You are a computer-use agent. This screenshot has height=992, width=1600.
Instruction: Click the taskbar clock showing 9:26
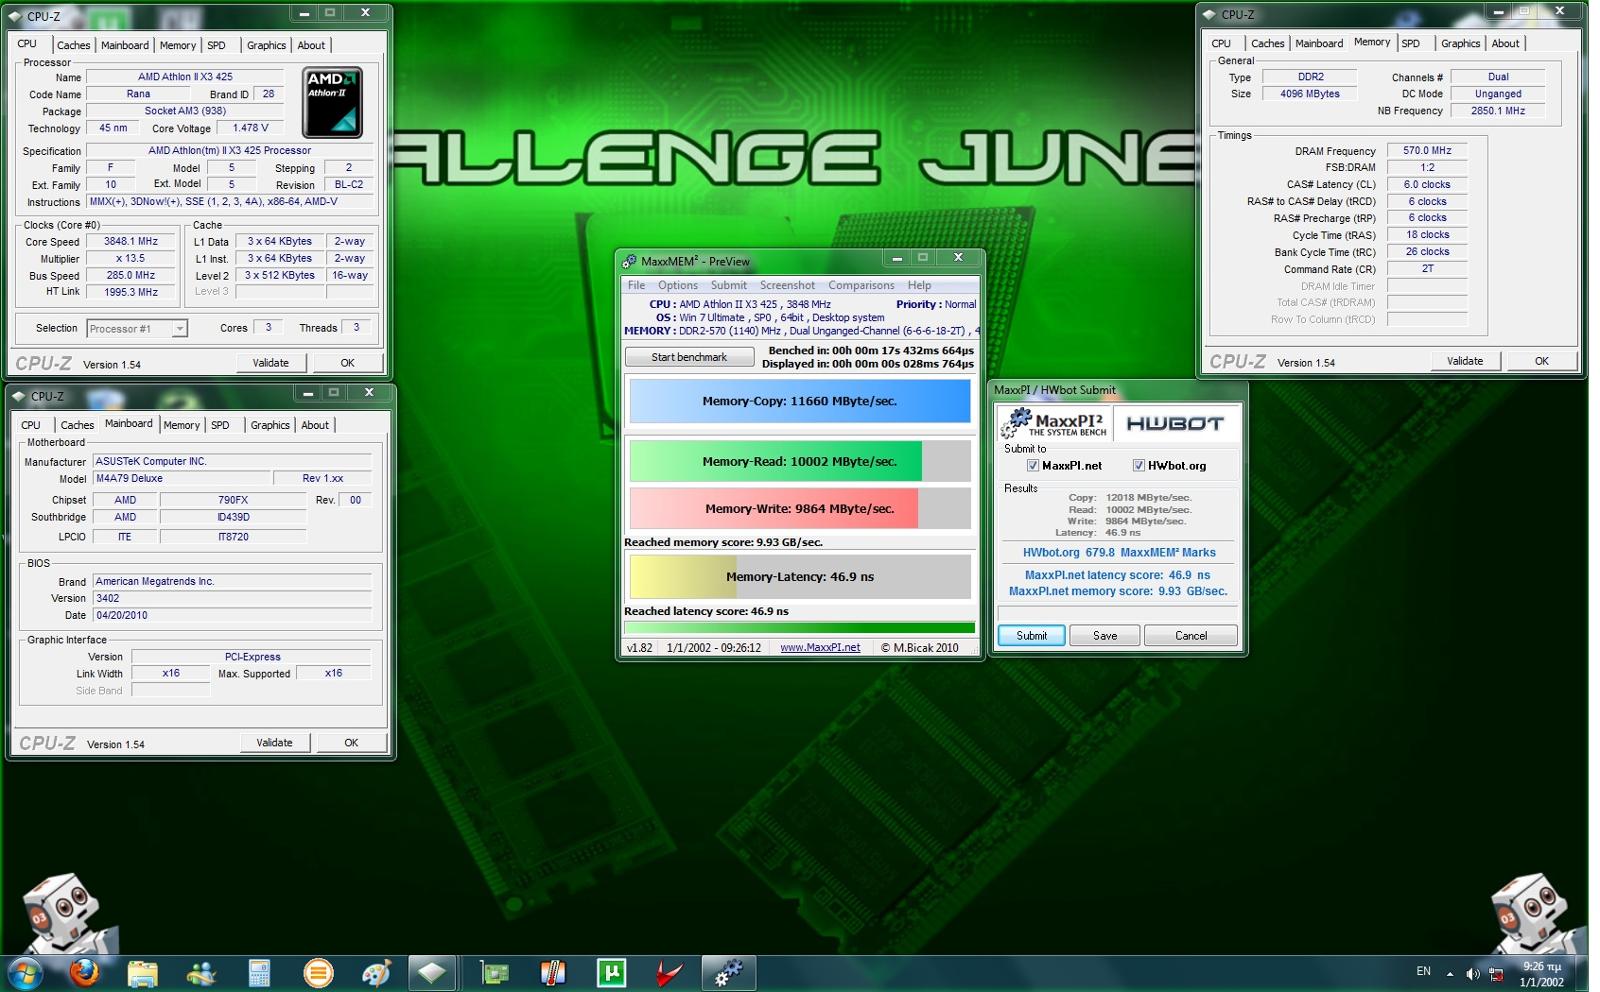pyautogui.click(x=1541, y=974)
